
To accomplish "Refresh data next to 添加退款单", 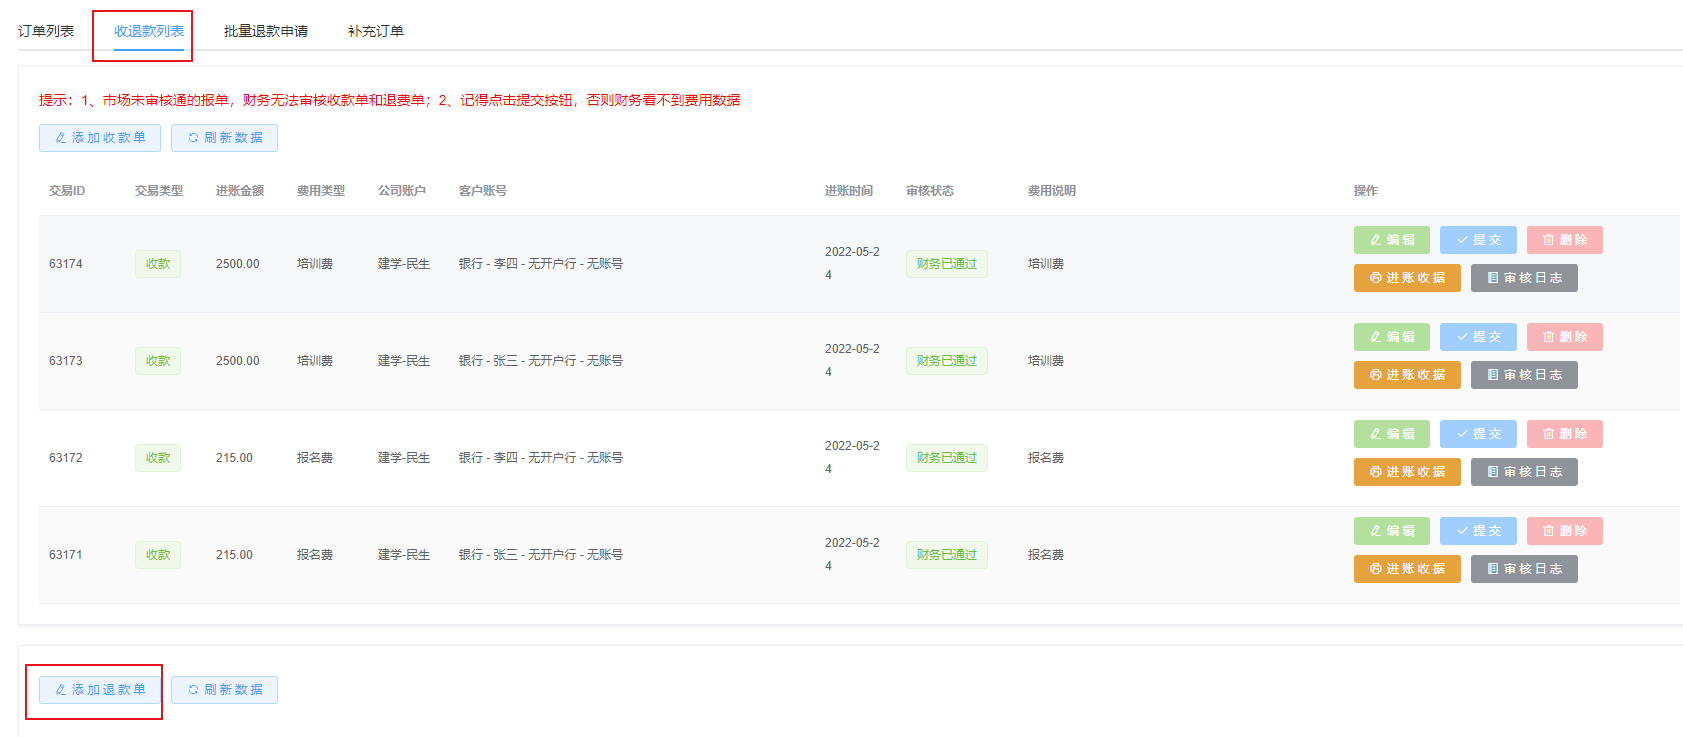I will (x=224, y=690).
